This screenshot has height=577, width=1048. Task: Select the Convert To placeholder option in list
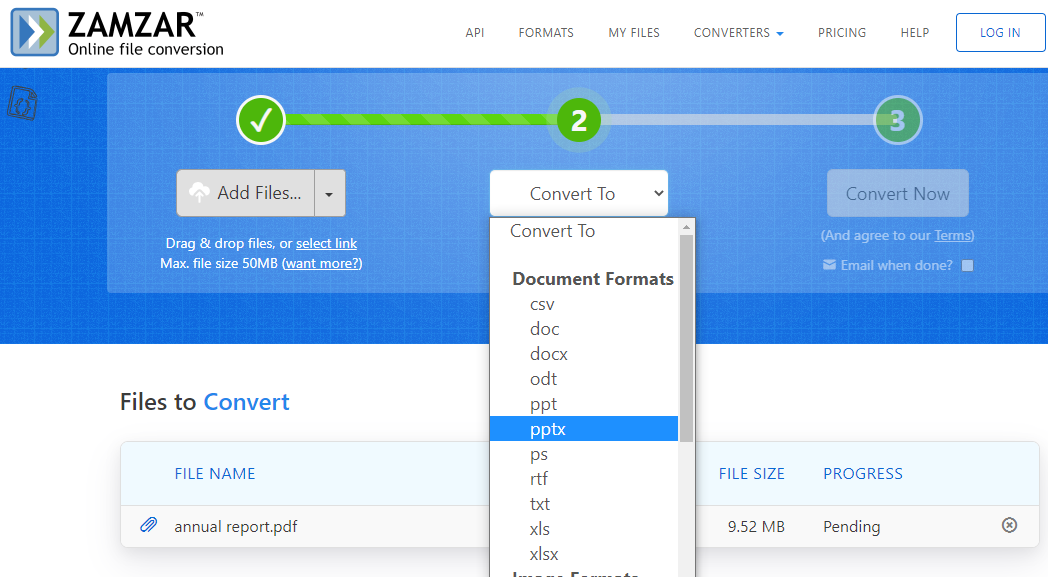pyautogui.click(x=584, y=231)
